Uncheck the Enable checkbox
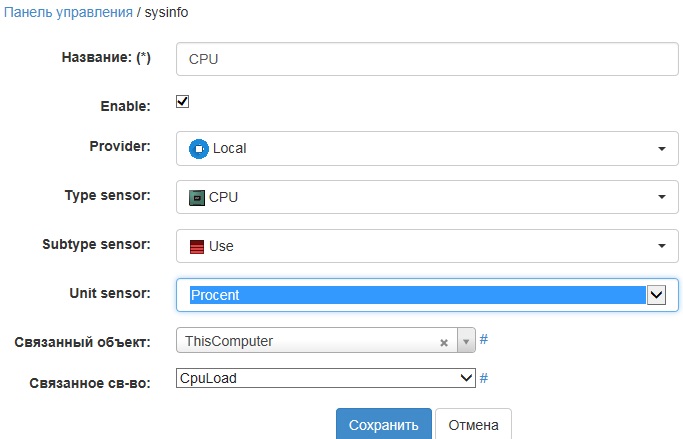 point(182,102)
